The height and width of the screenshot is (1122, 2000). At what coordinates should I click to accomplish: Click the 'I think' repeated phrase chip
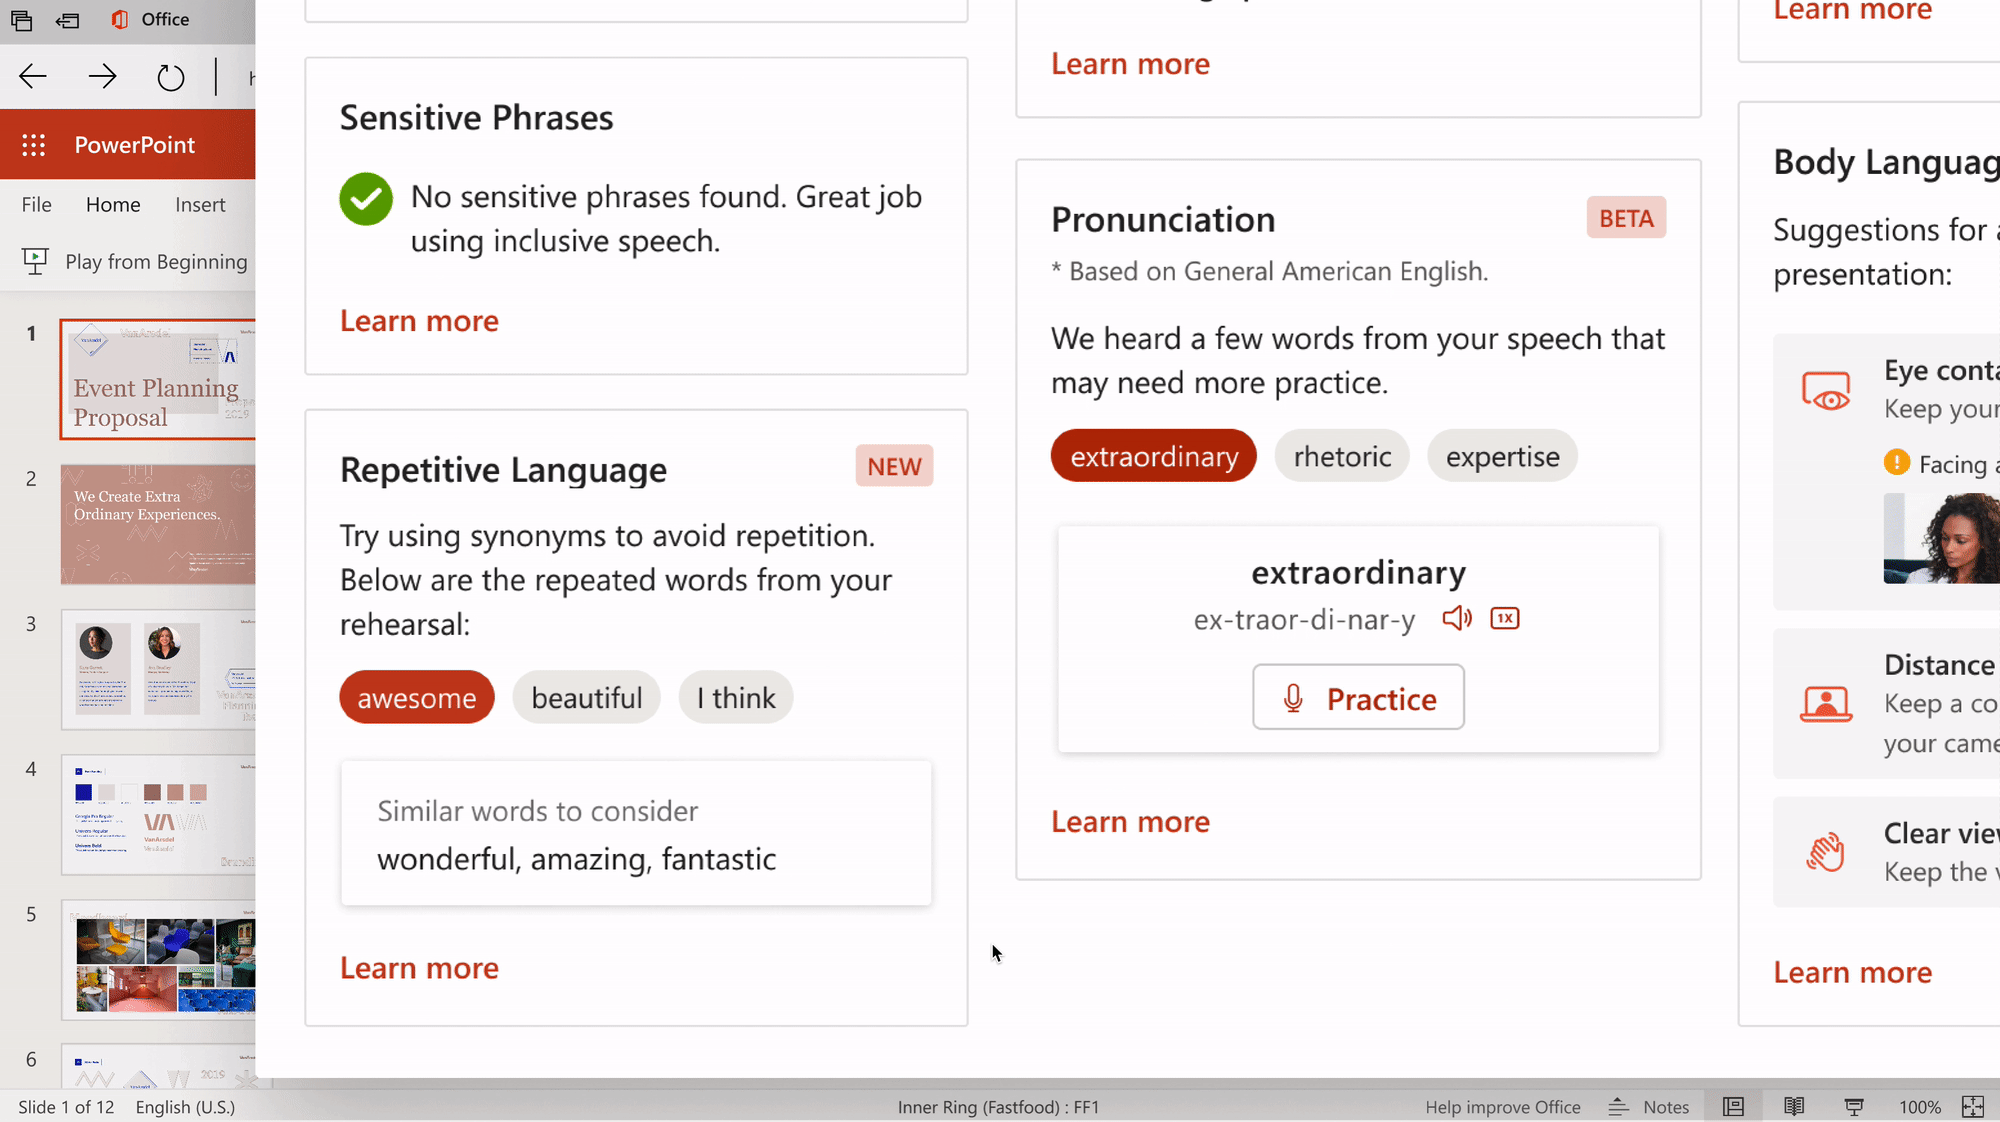click(x=735, y=697)
